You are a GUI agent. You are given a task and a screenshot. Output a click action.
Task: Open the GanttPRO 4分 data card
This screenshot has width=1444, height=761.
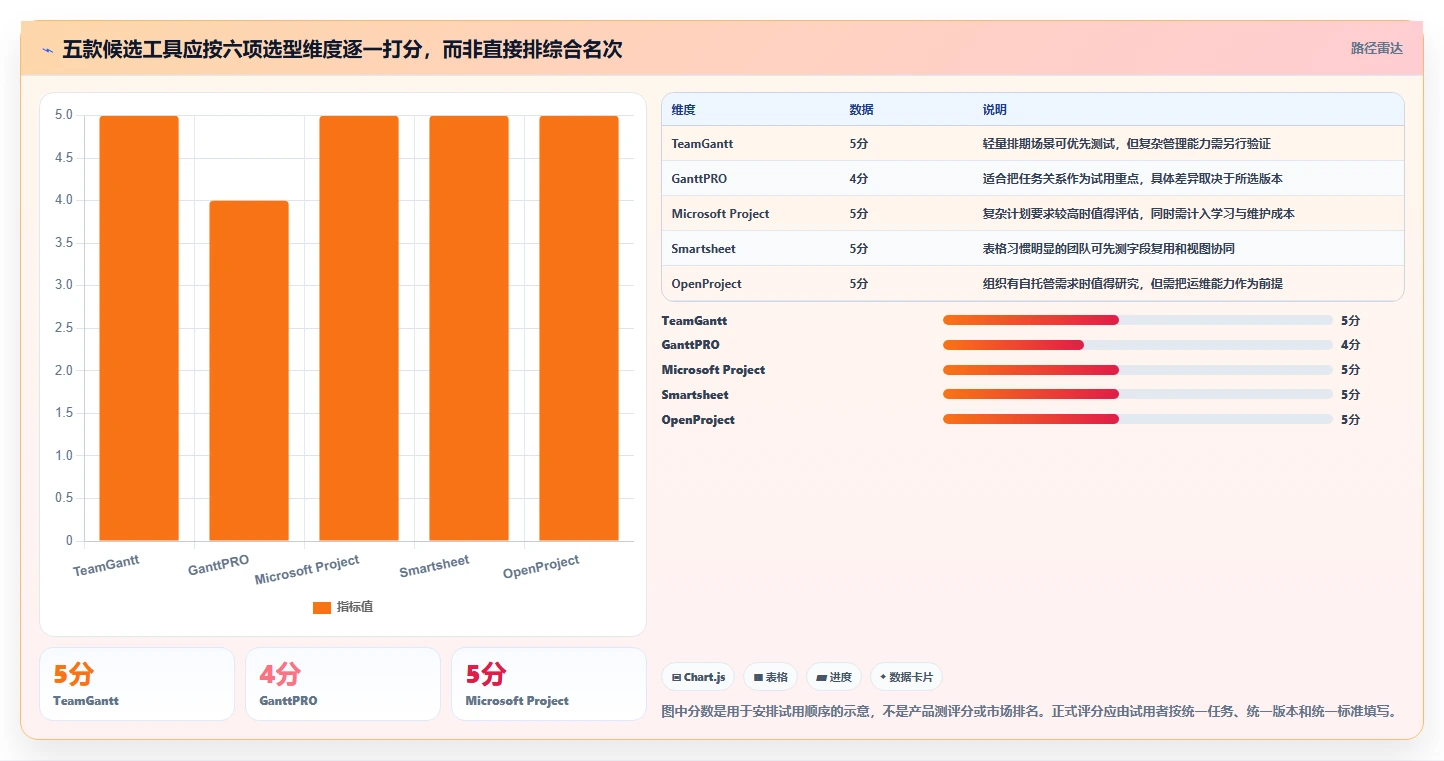coord(343,684)
